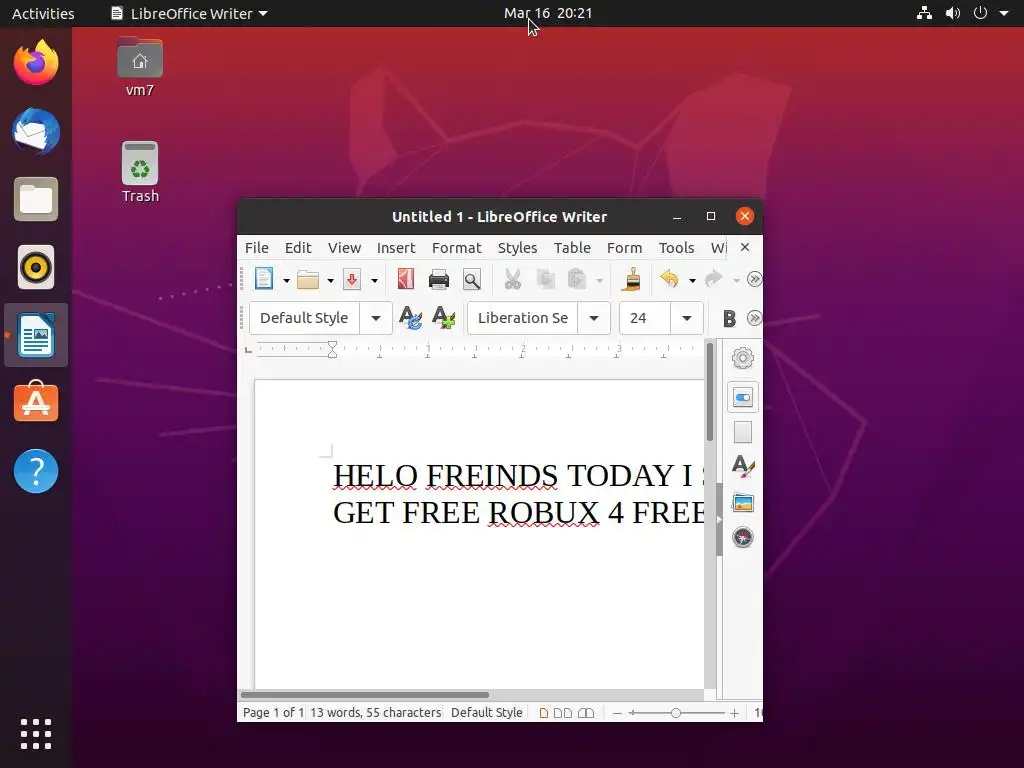Screen dimensions: 1024x768
Task: Expand Save options dropdown arrow
Action: [x=374, y=281]
